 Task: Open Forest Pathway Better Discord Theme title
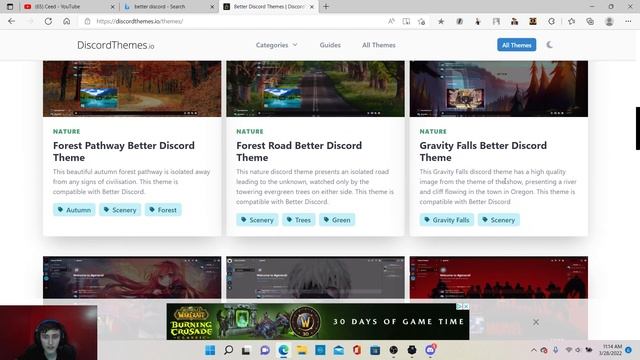pos(124,151)
